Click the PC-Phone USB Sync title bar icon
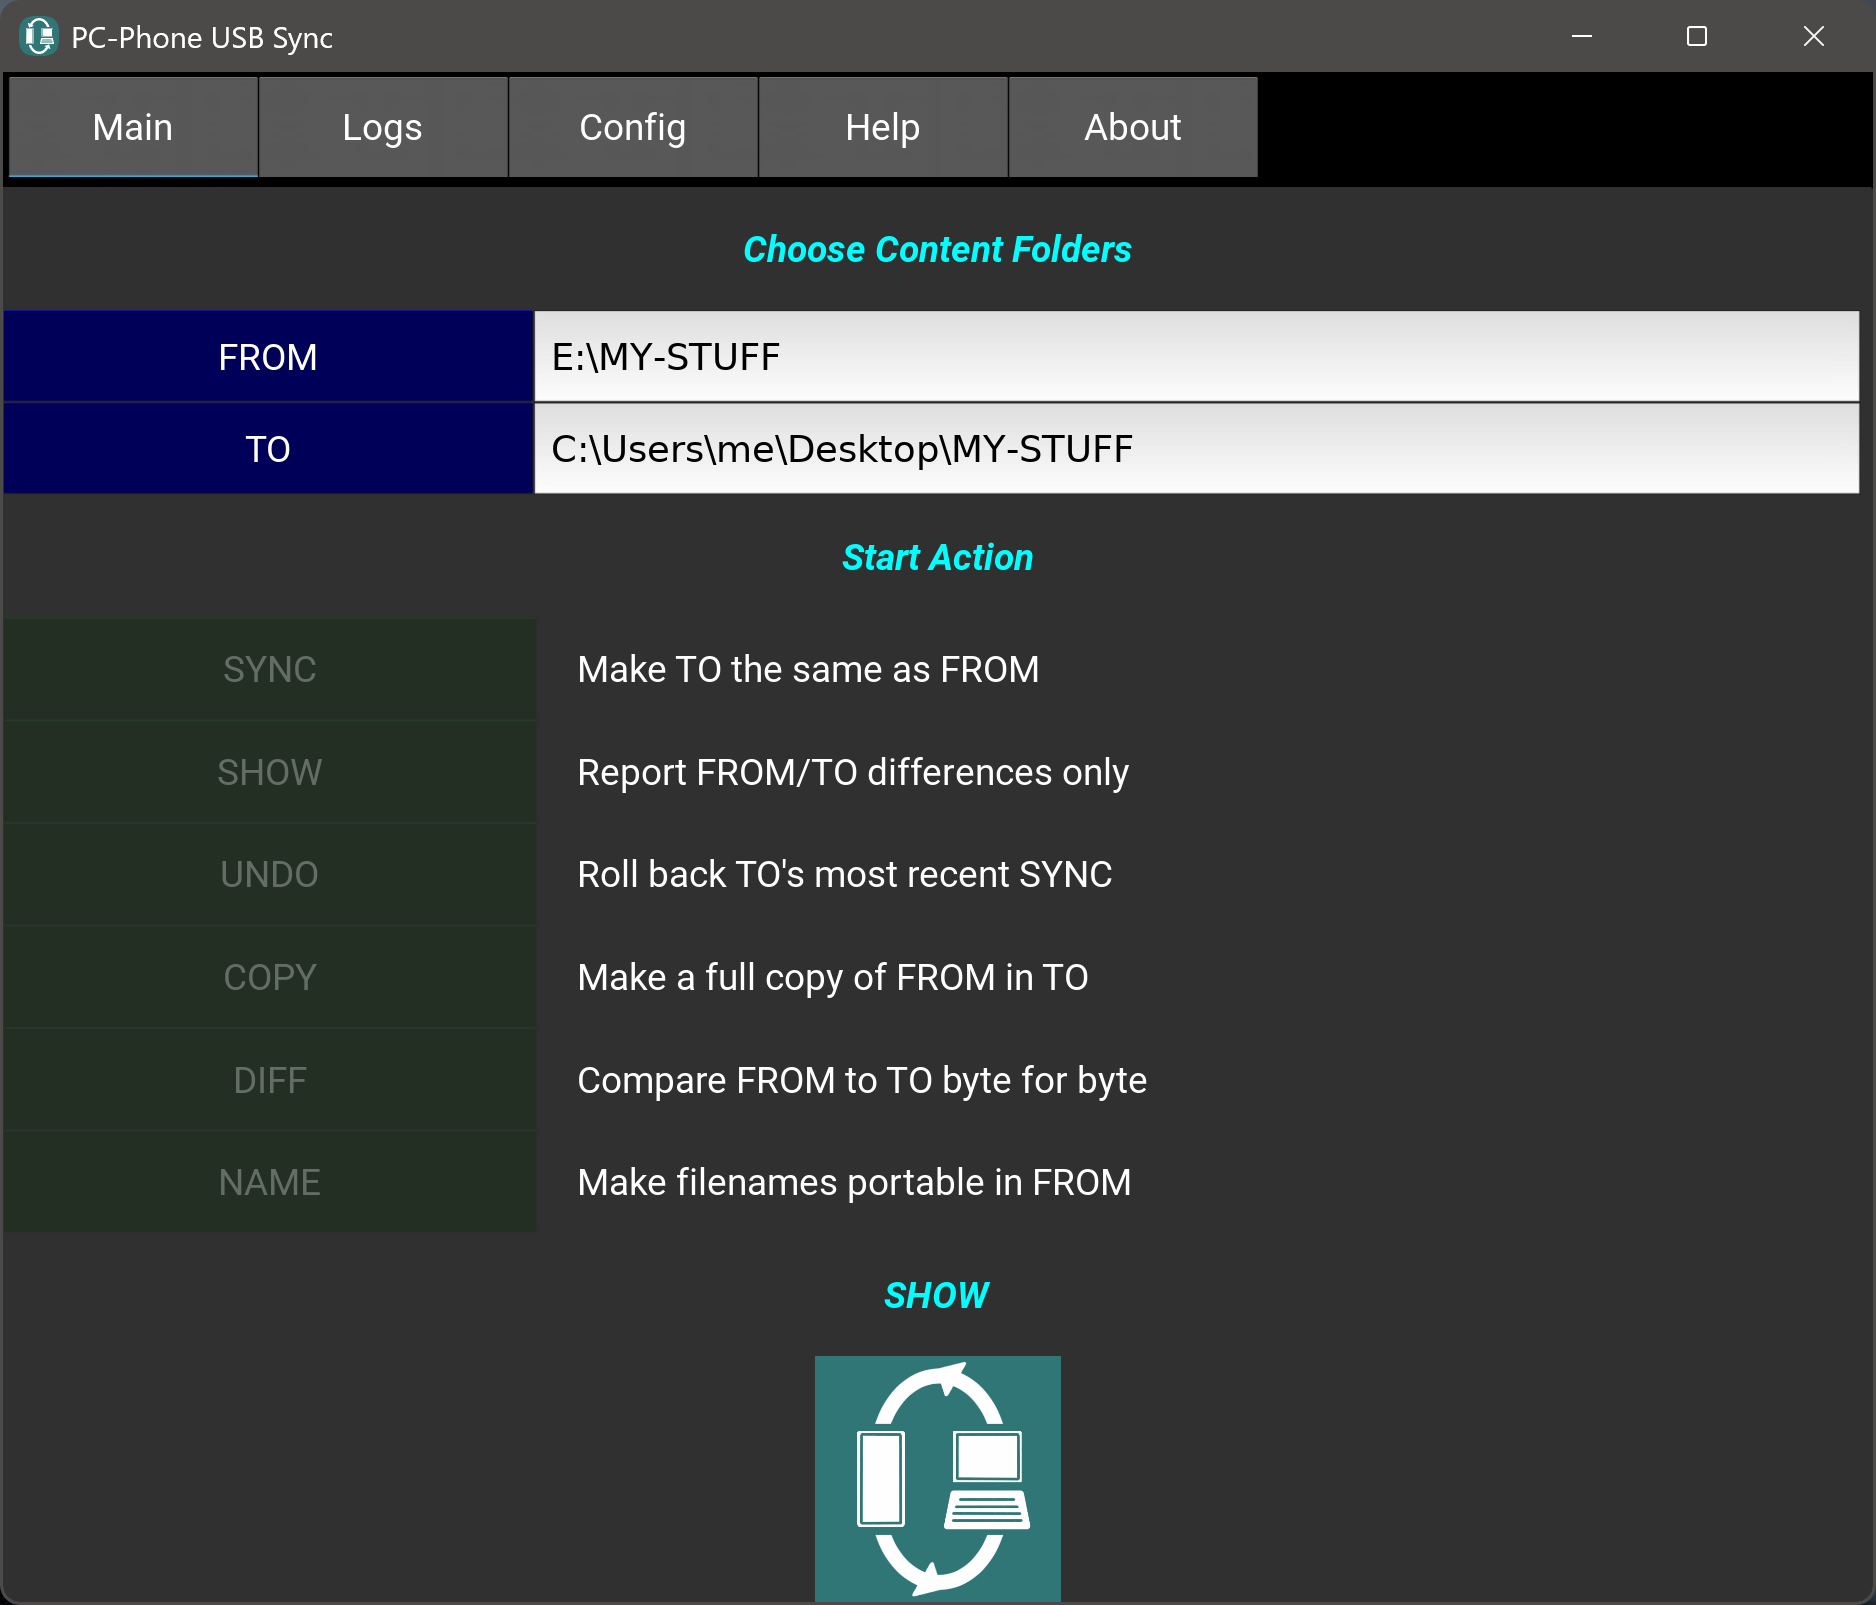Screen dimensions: 1876x1605 click(x=39, y=37)
